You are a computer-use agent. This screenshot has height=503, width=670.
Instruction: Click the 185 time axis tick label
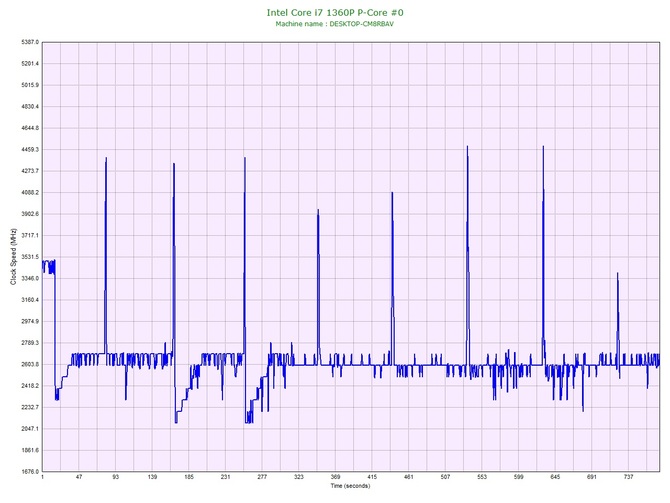(x=189, y=477)
